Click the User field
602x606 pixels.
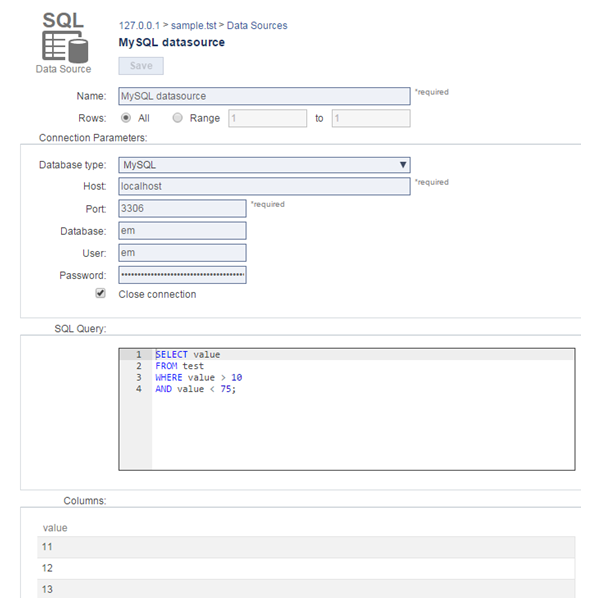point(182,253)
